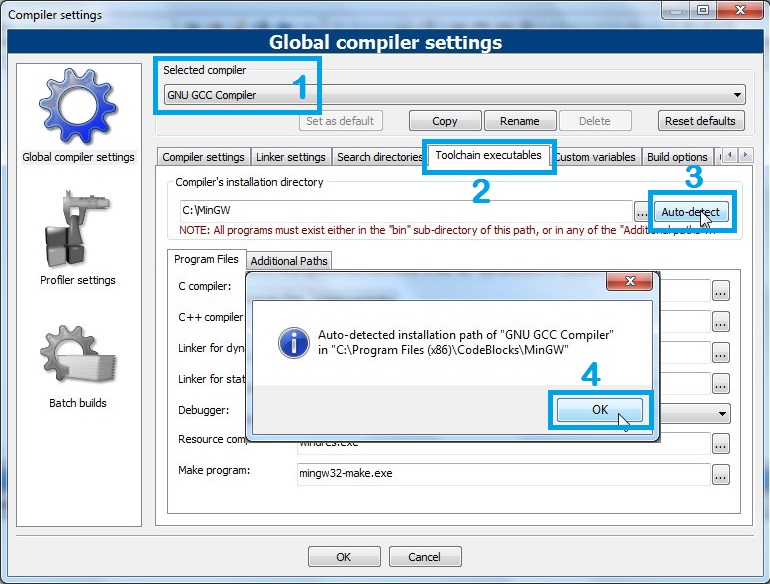
Task: Browse for compiler installation directory
Action: click(641, 212)
